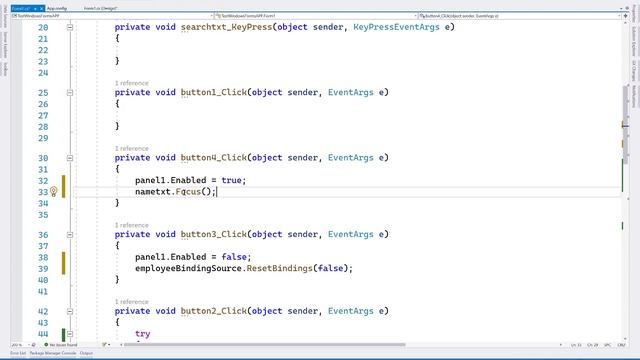This screenshot has height=360, width=640.
Task: Click the button4_Click method name
Action: point(213,158)
